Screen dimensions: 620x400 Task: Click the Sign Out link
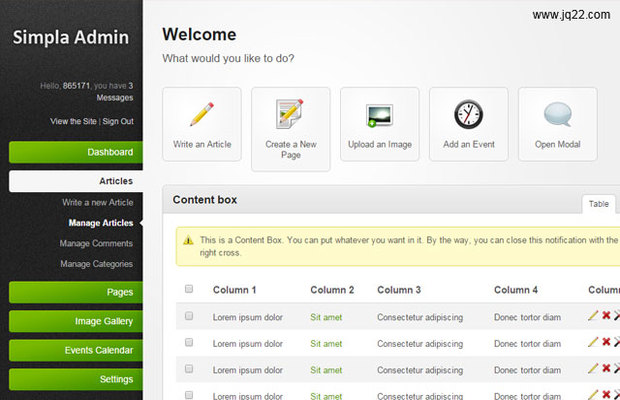pyautogui.click(x=118, y=121)
